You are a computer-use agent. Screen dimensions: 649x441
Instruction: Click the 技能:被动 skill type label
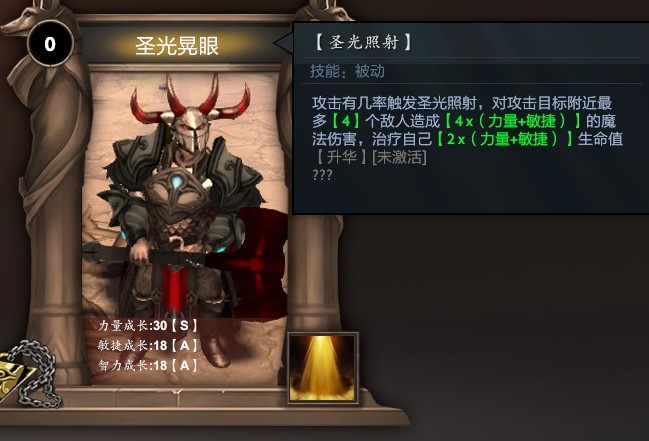pyautogui.click(x=347, y=71)
